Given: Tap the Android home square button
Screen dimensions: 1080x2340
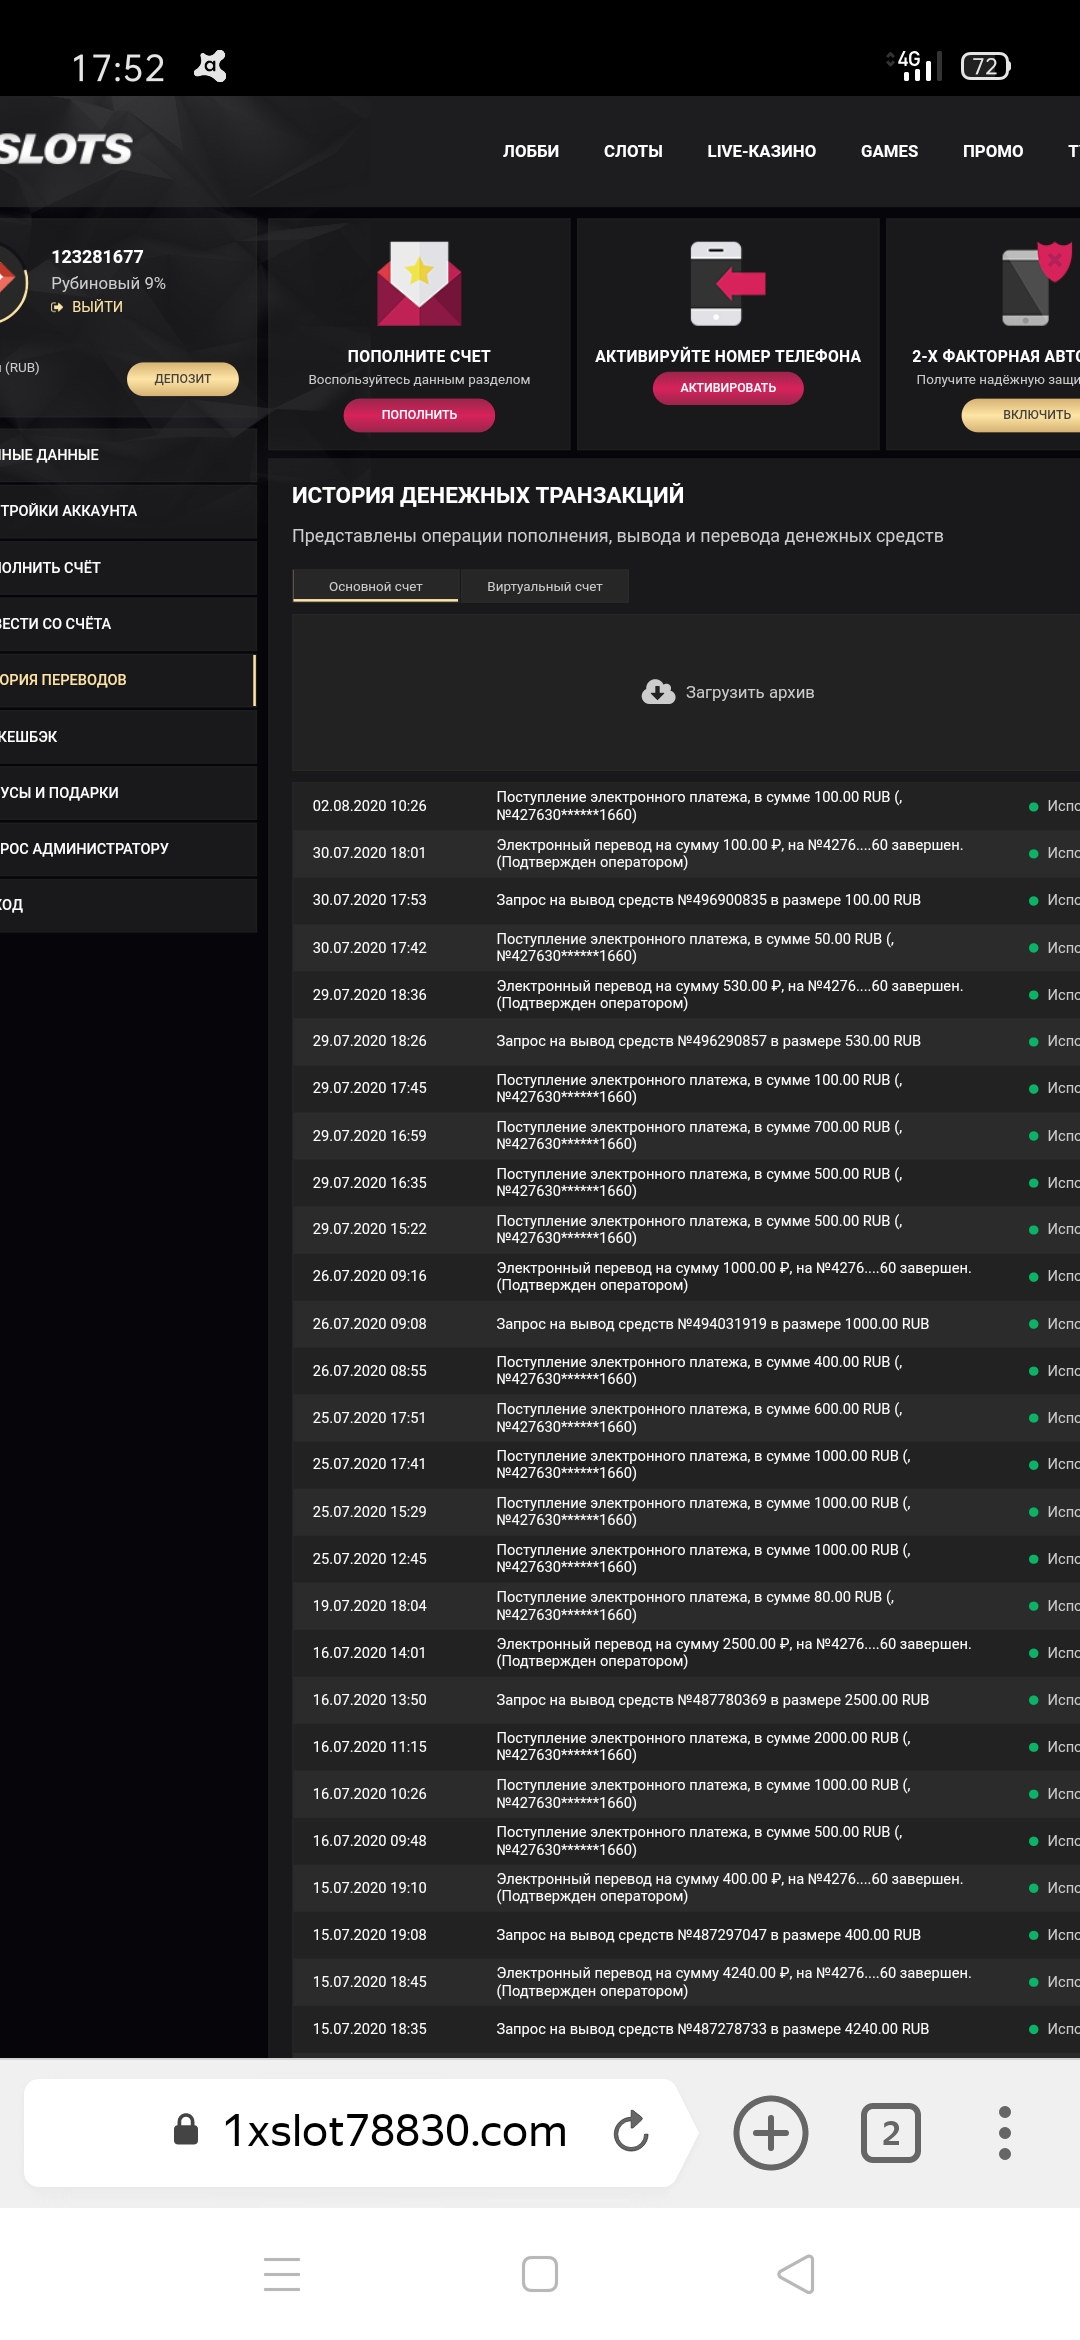Looking at the screenshot, I should [540, 2274].
